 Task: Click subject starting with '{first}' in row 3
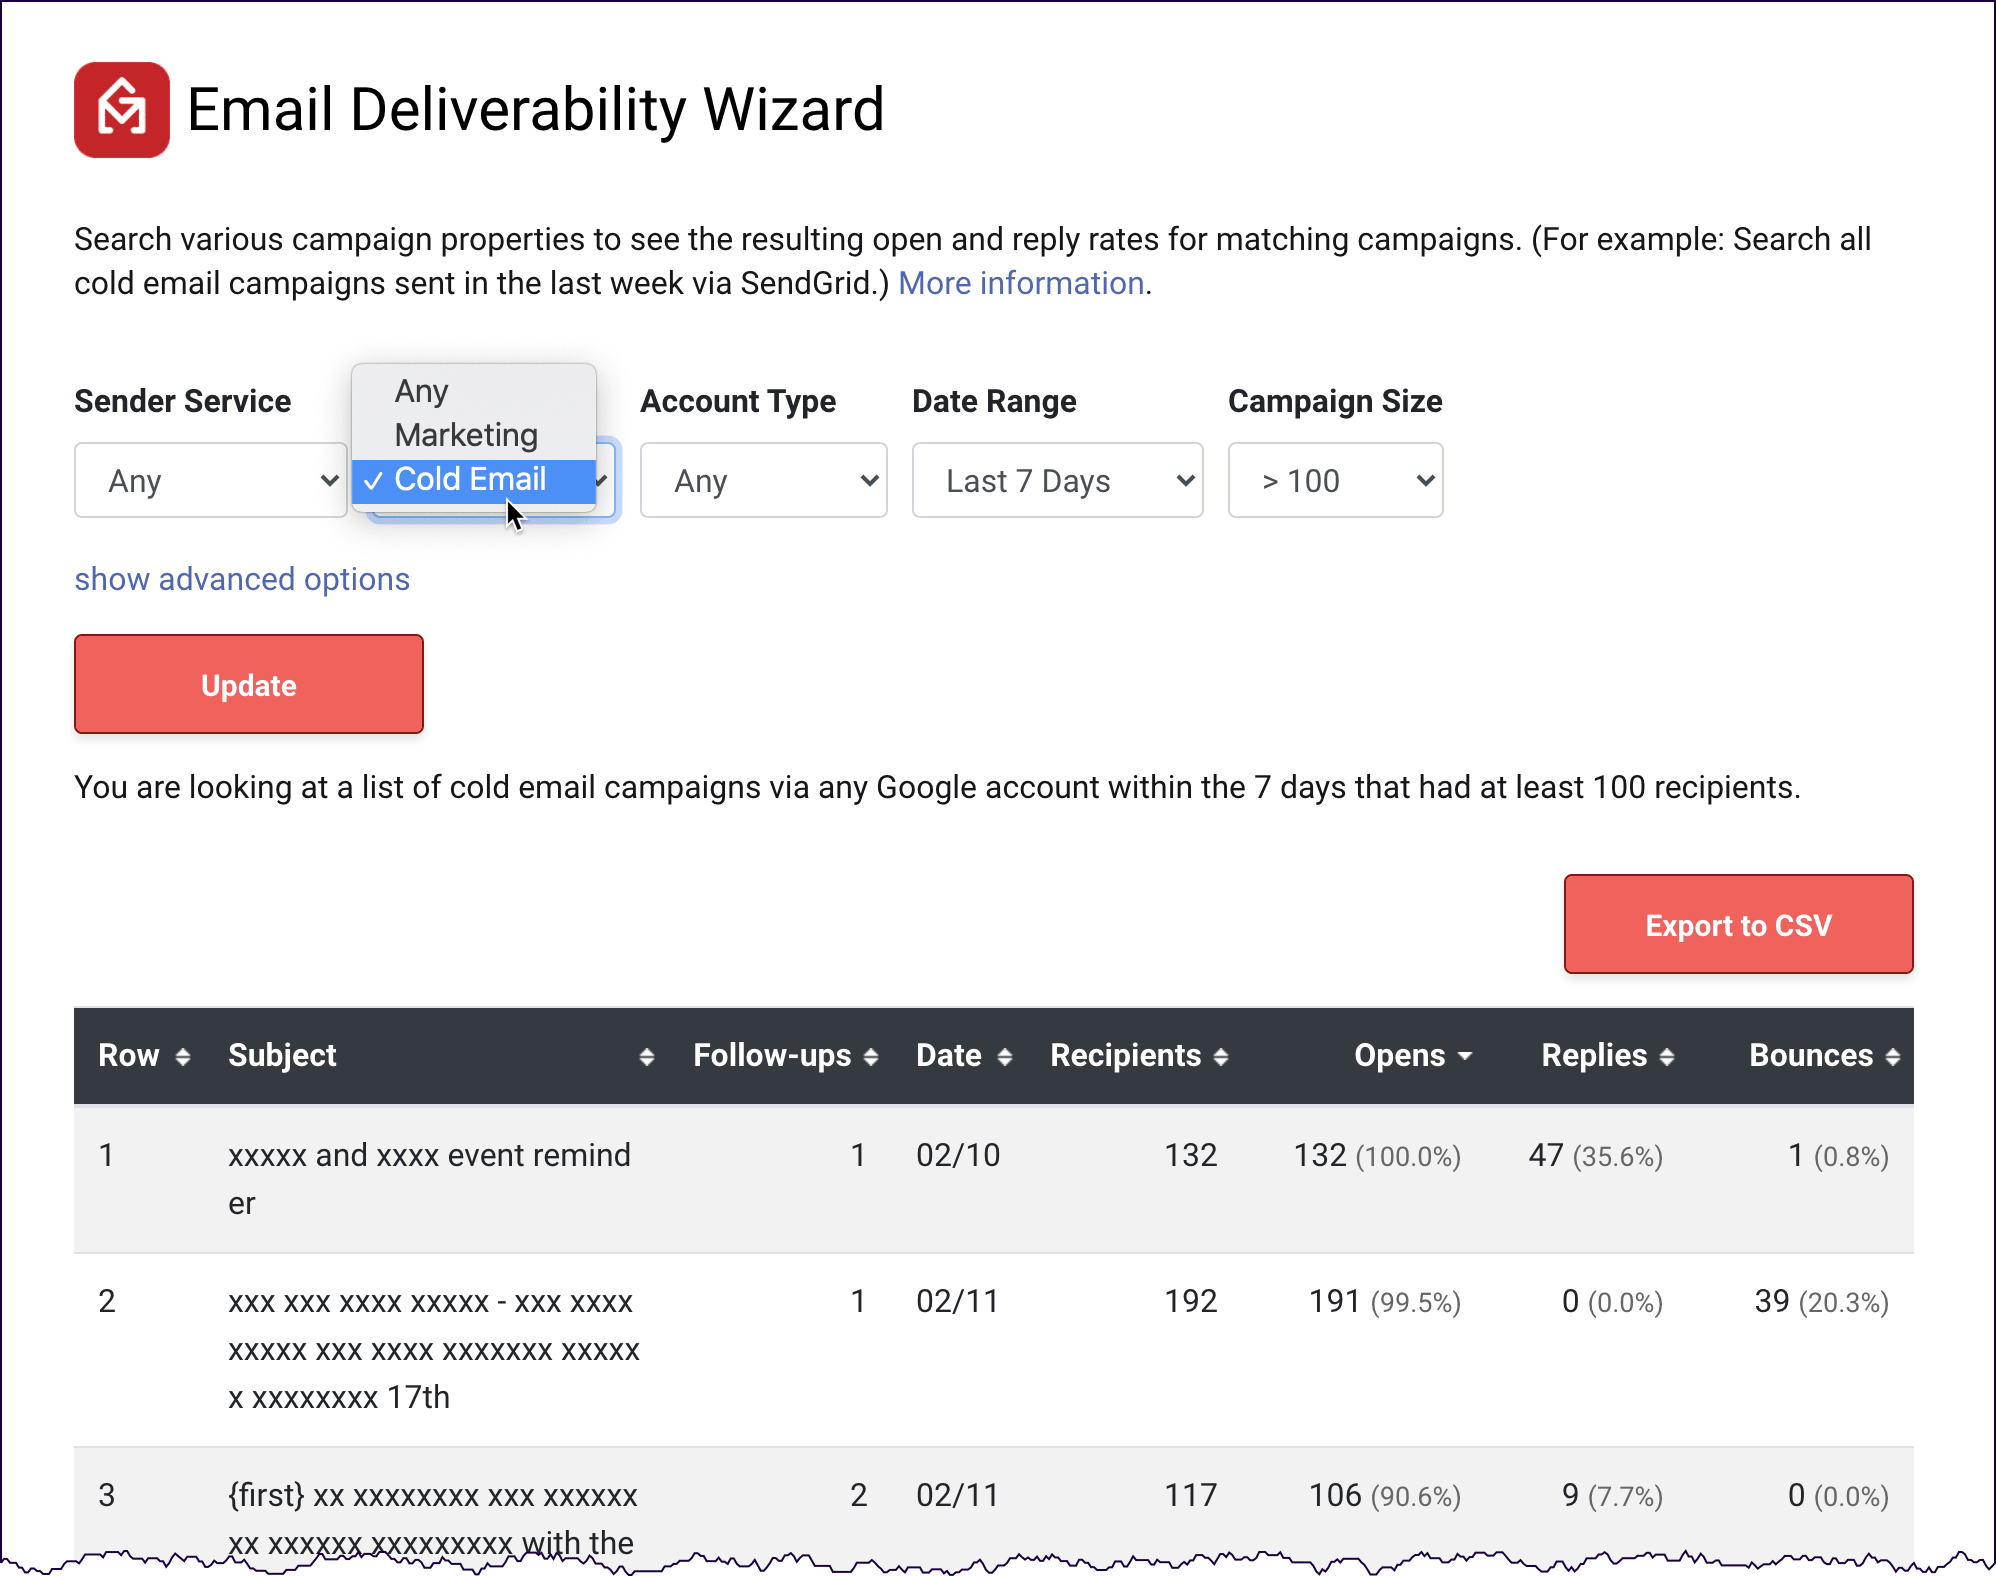click(x=433, y=1519)
